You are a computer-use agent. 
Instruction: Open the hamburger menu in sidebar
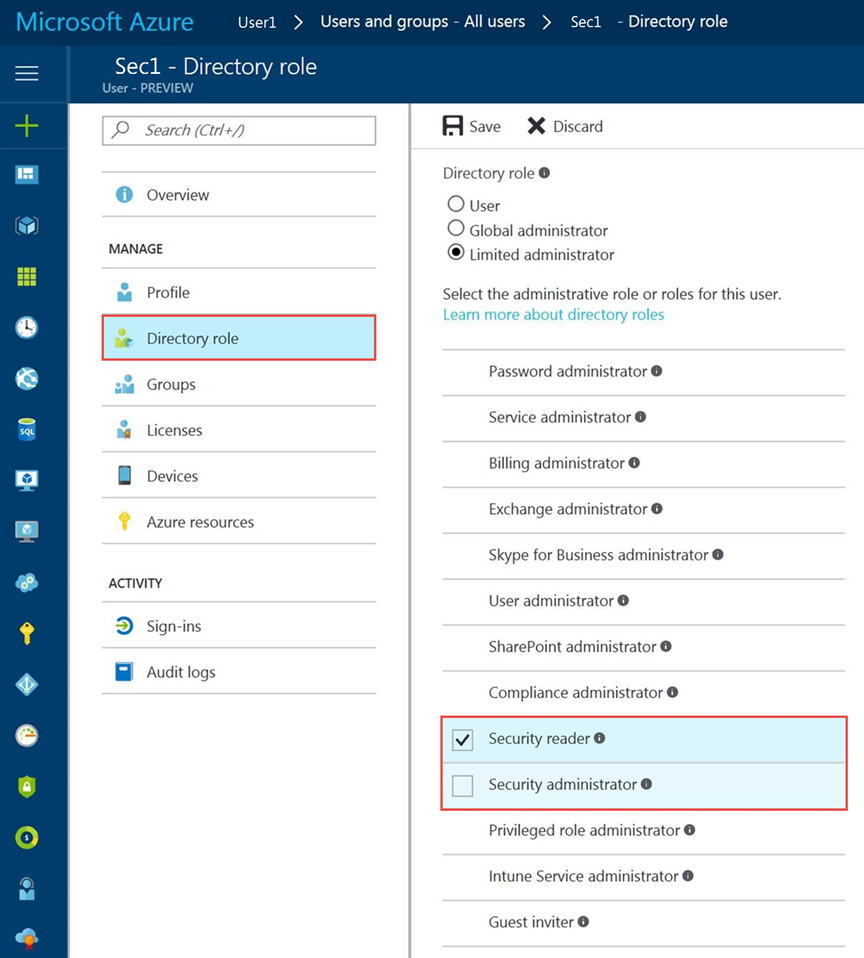27,73
